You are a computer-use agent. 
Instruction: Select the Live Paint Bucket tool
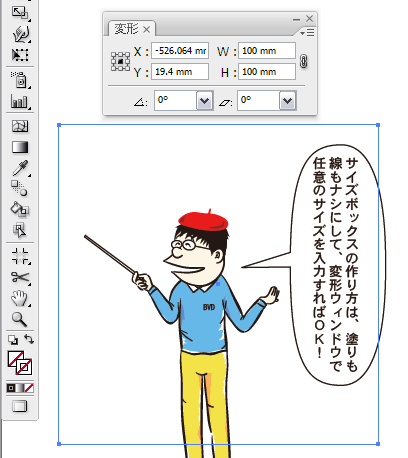tap(20, 210)
